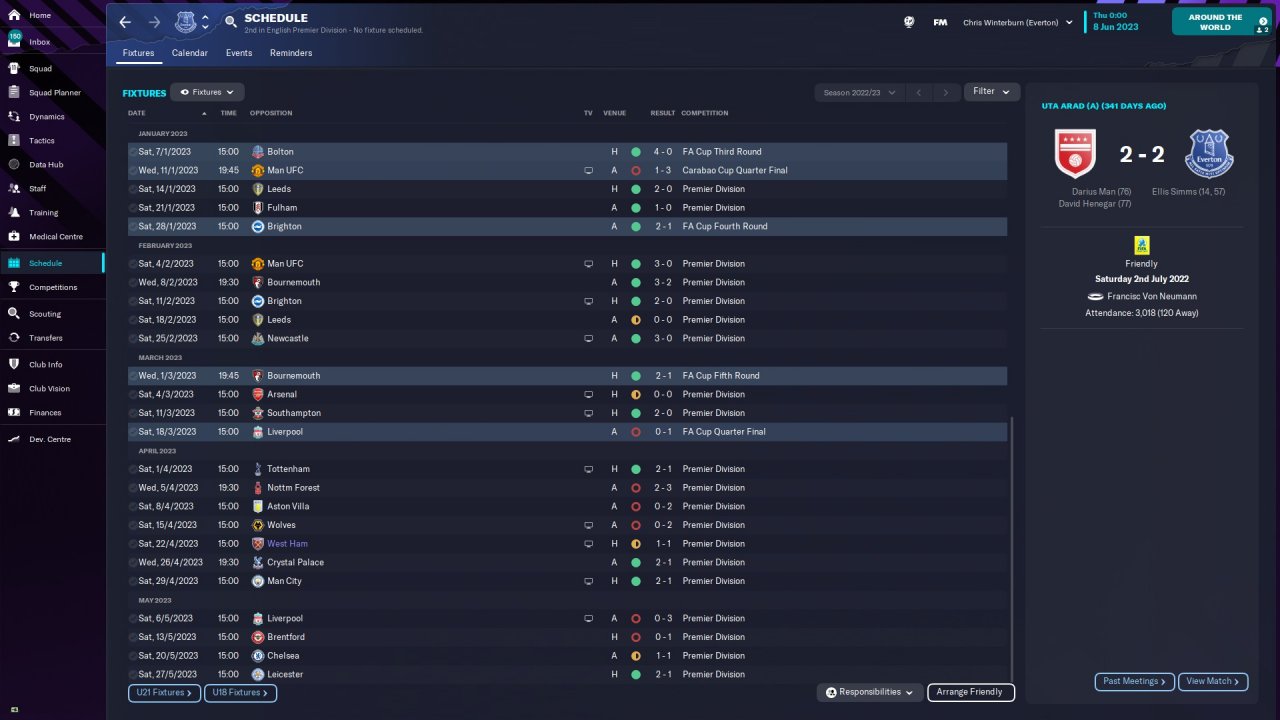The image size is (1280, 720).
Task: Select the Newcastle fixture row name
Action: coord(288,339)
